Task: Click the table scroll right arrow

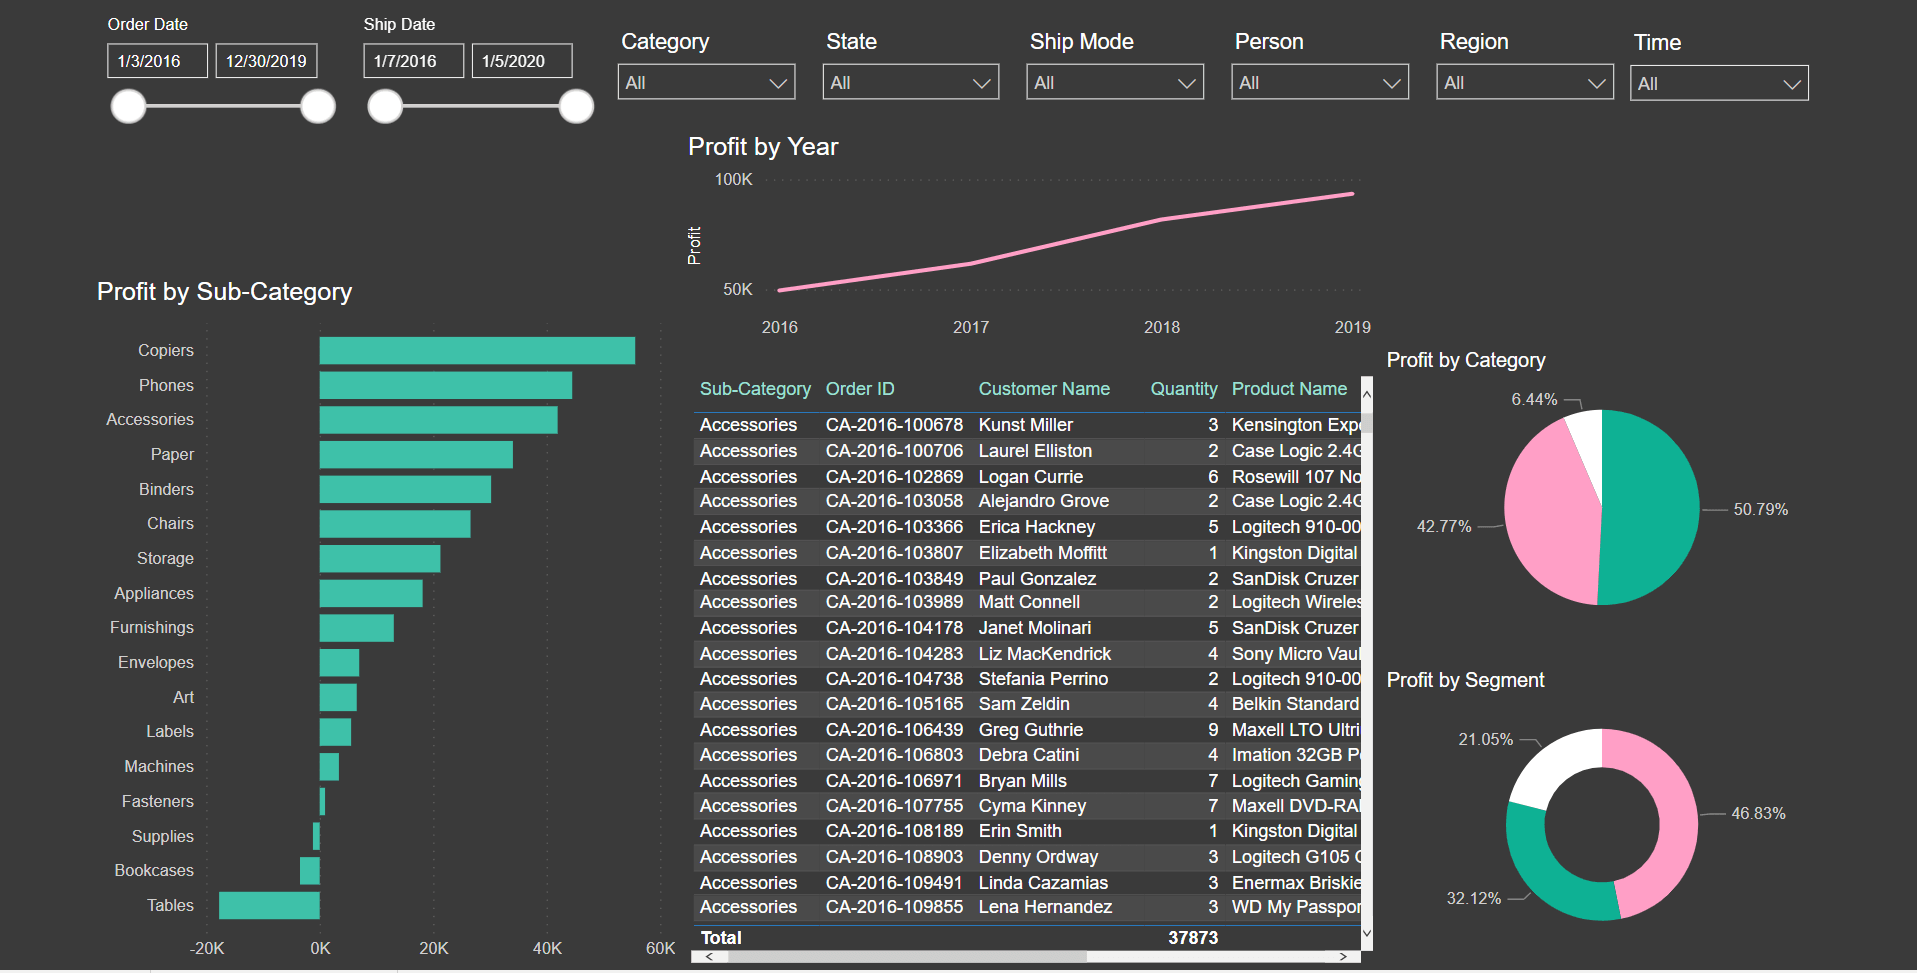Action: pos(1344,957)
